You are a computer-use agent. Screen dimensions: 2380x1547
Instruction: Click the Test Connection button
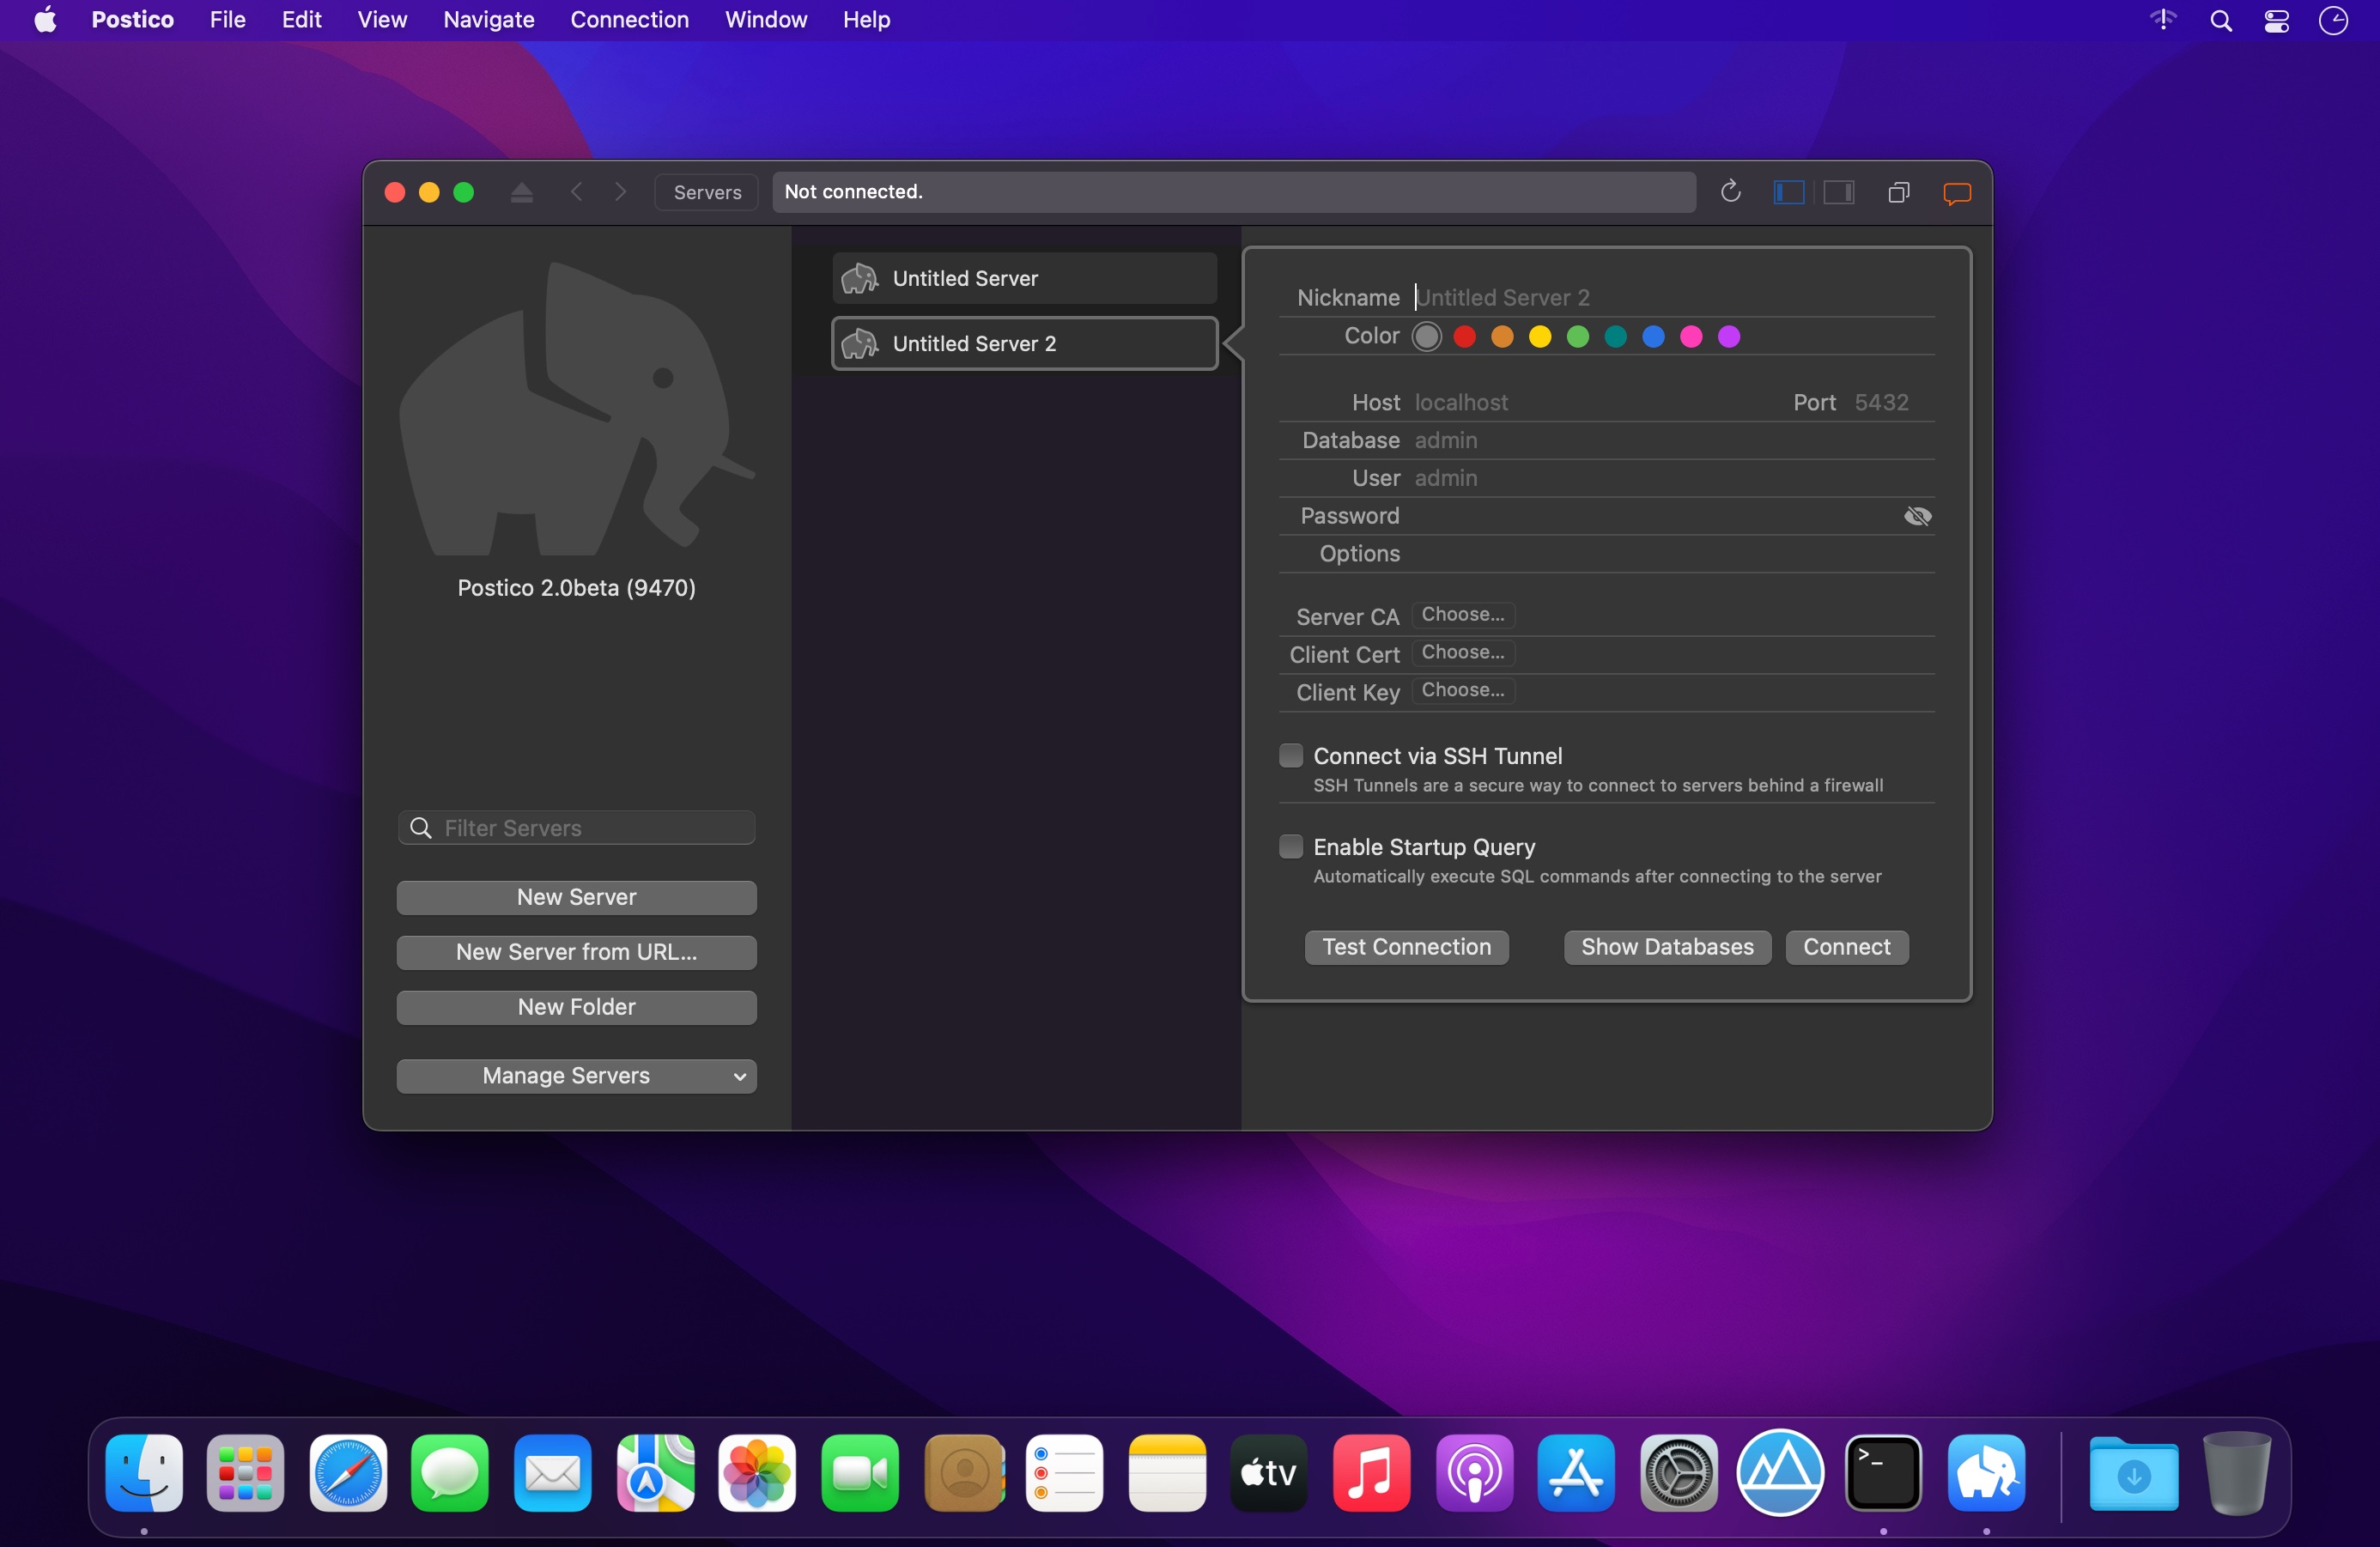tap(1406, 947)
